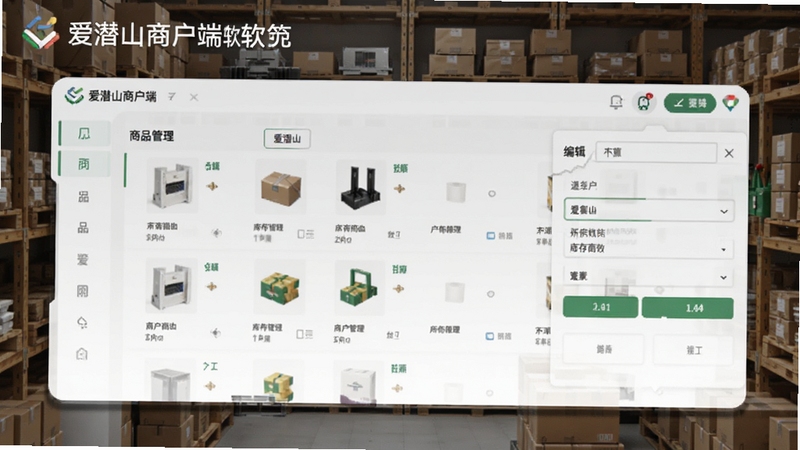Click the green label beside the green basket

point(399,269)
